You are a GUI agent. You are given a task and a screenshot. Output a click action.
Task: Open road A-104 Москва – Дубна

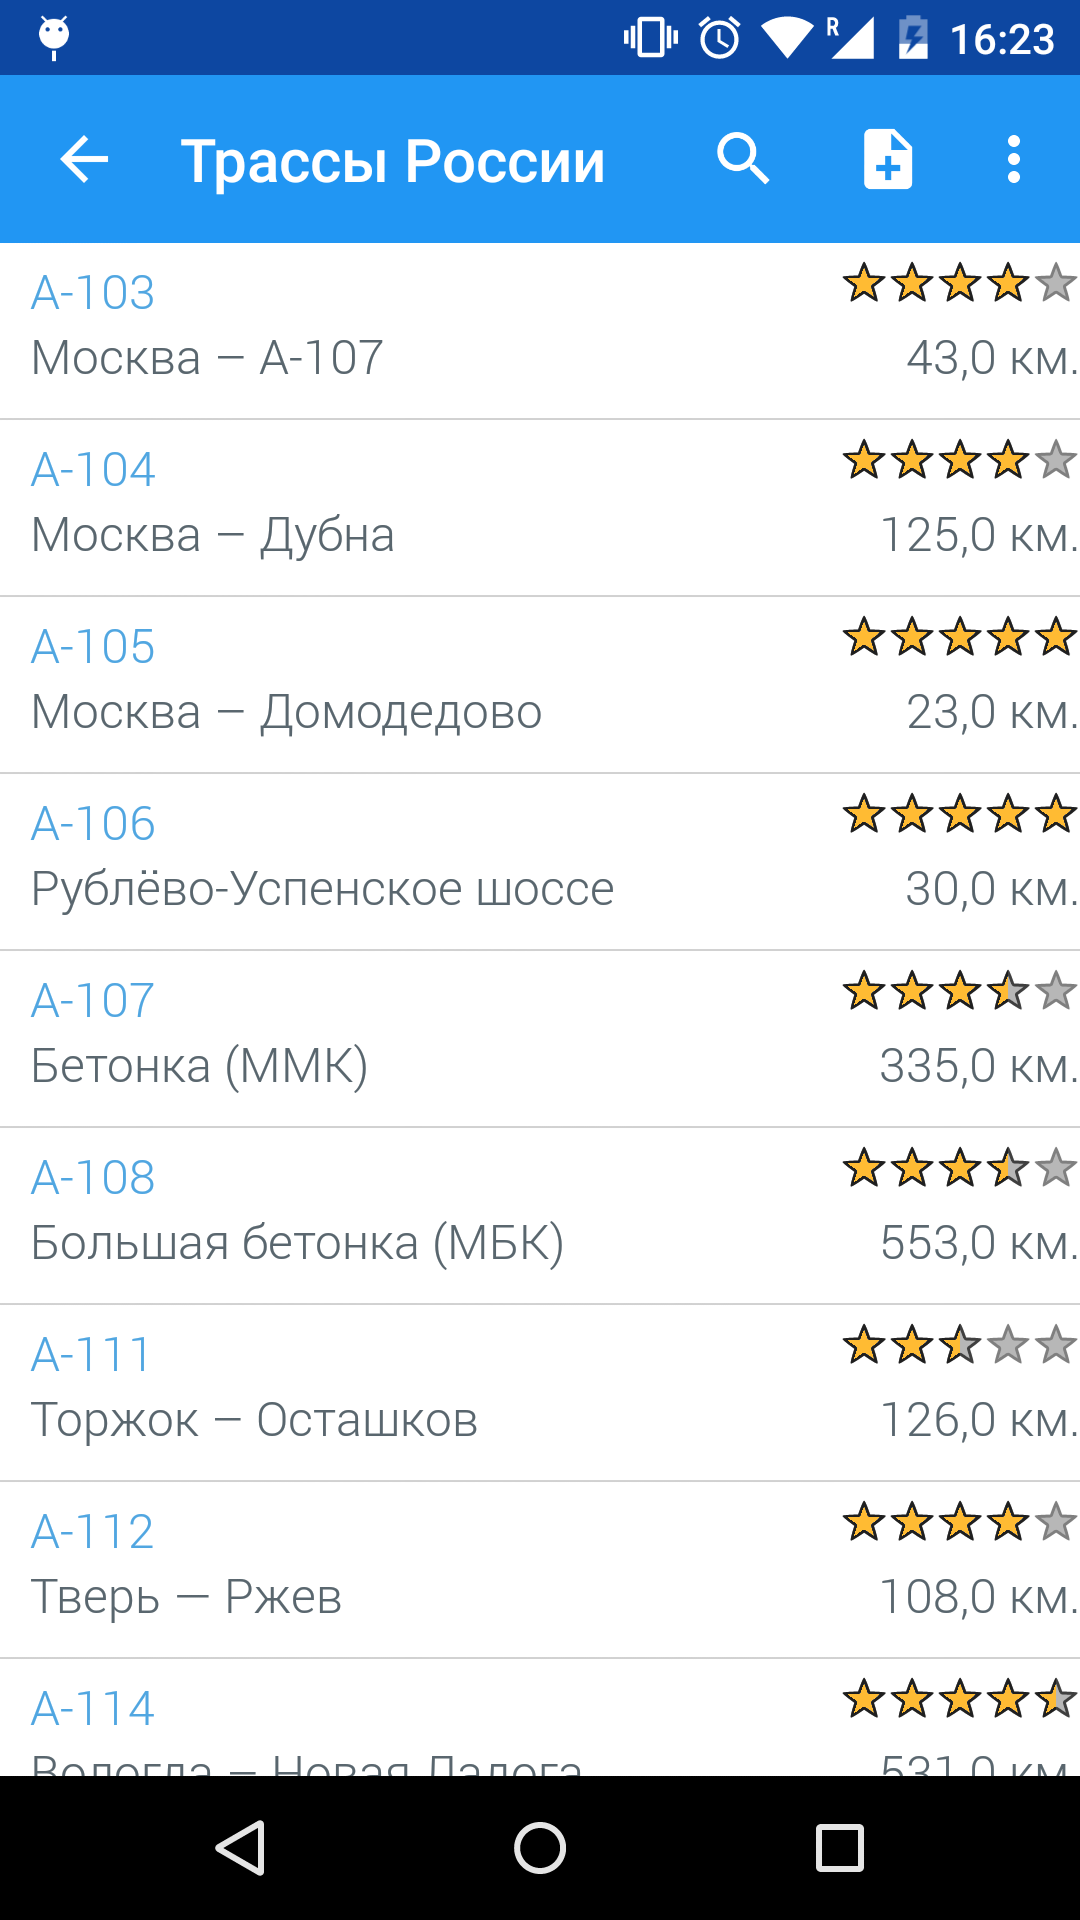click(540, 508)
